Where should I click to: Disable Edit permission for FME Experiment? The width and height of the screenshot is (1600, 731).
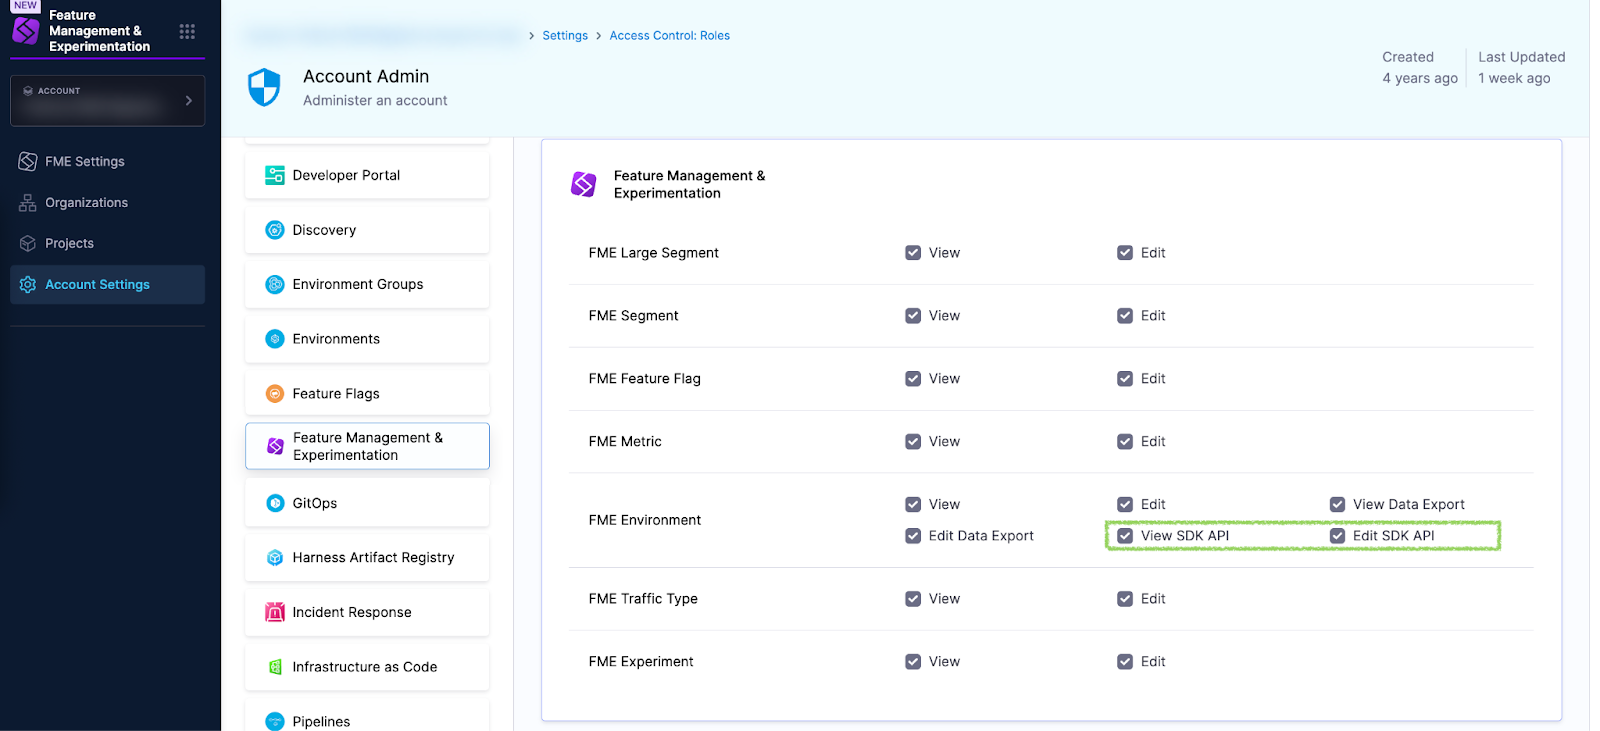point(1125,662)
